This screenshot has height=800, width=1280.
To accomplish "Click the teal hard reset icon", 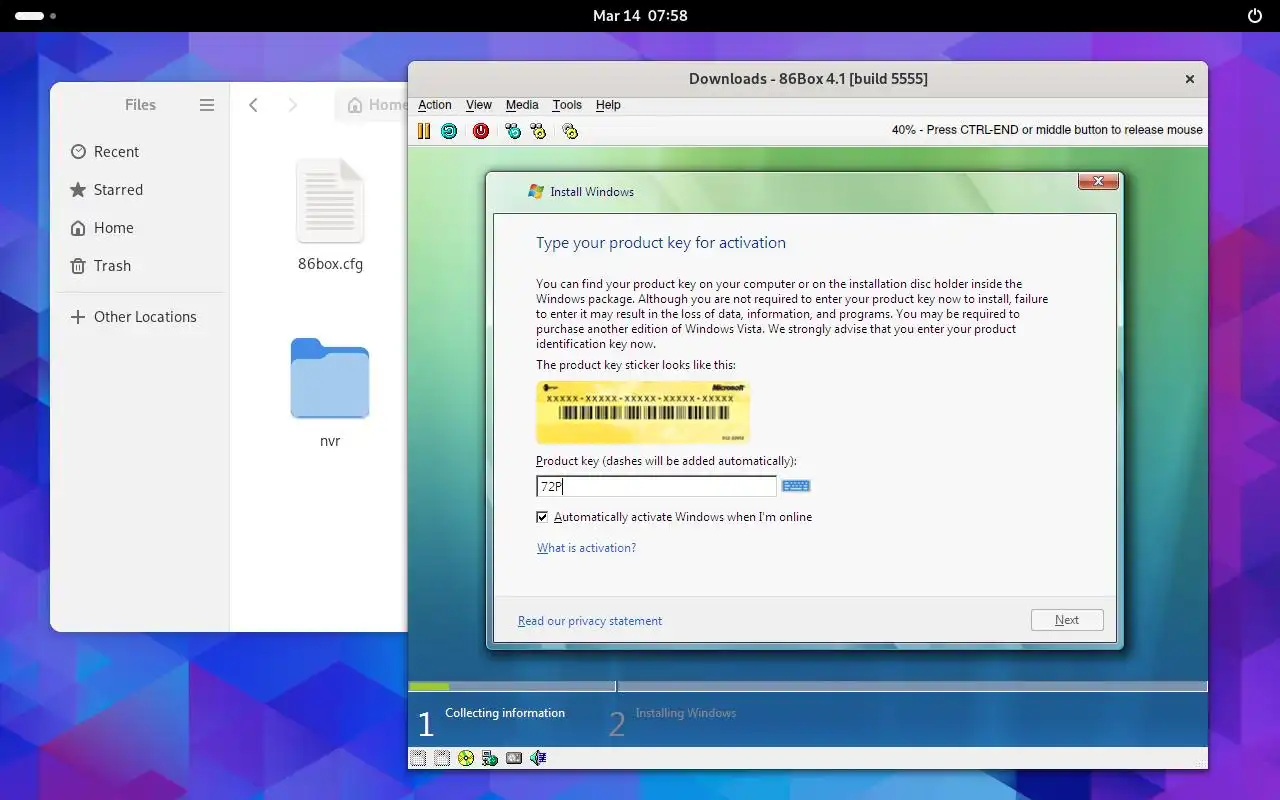I will tap(449, 131).
